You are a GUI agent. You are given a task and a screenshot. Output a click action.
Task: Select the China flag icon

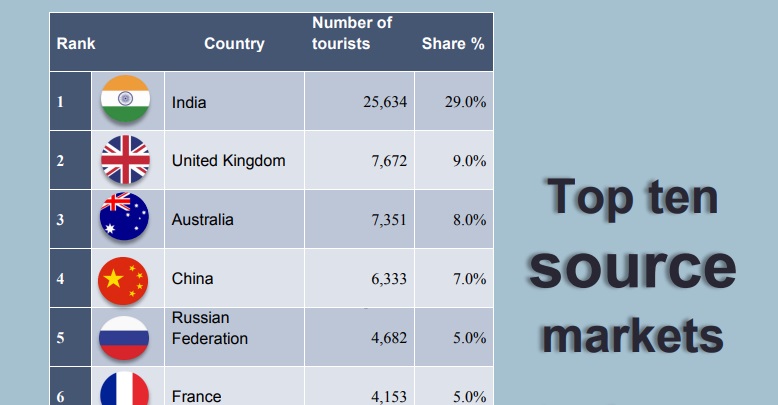tap(125, 278)
